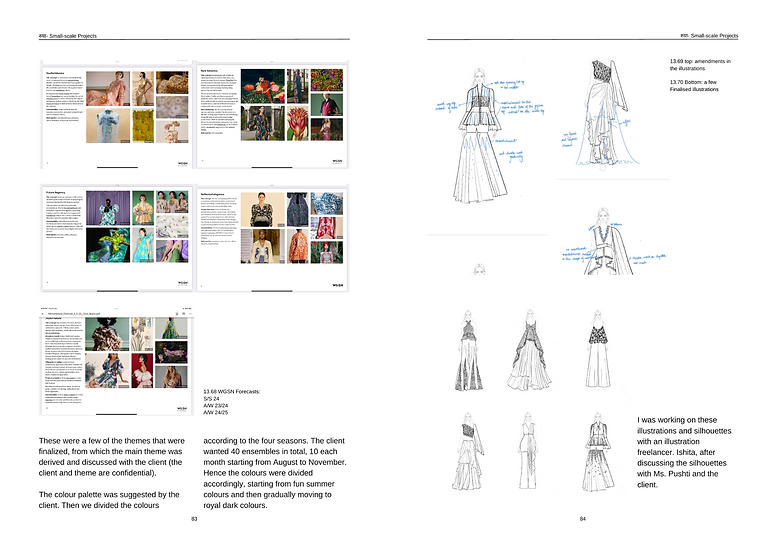This screenshot has width=777, height=549.
Task: Click the close X icon in PDF viewer screenshot
Action: coord(43,314)
